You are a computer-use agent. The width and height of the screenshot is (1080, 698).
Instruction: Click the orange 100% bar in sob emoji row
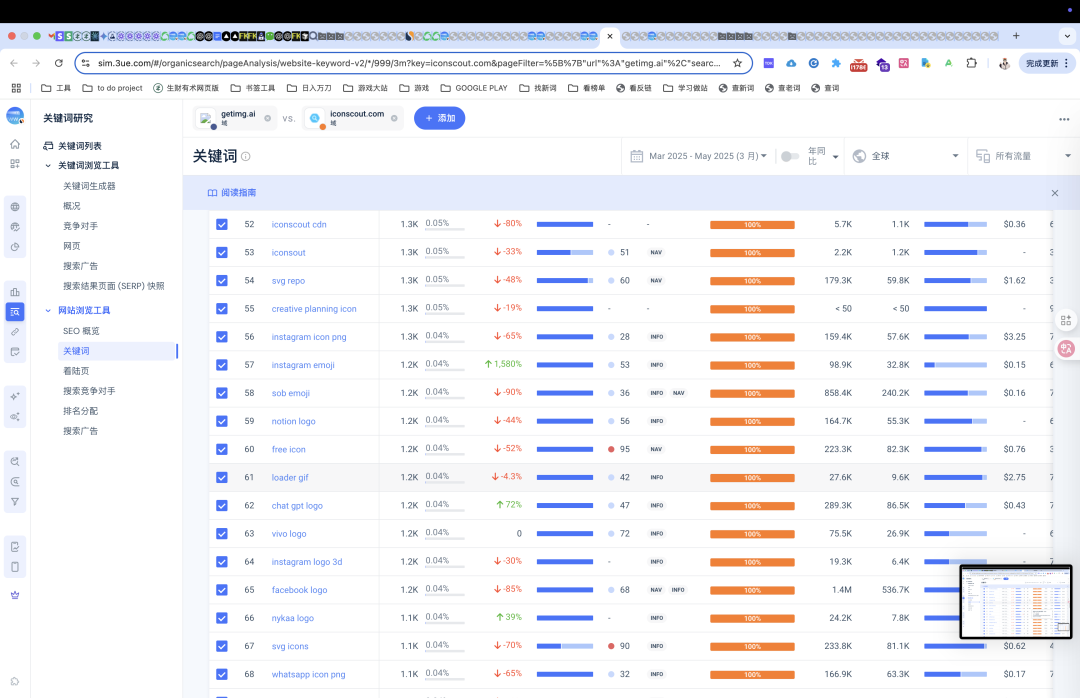[x=752, y=393]
